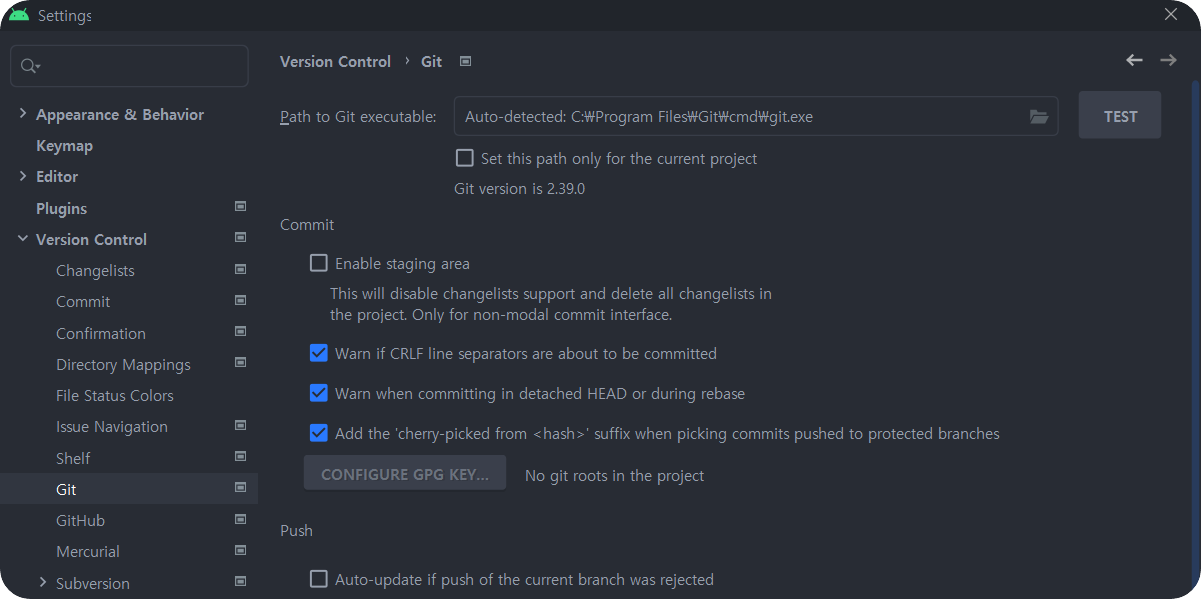The height and width of the screenshot is (599, 1201).
Task: Click project settings icon beside GitHub
Action: (x=240, y=520)
